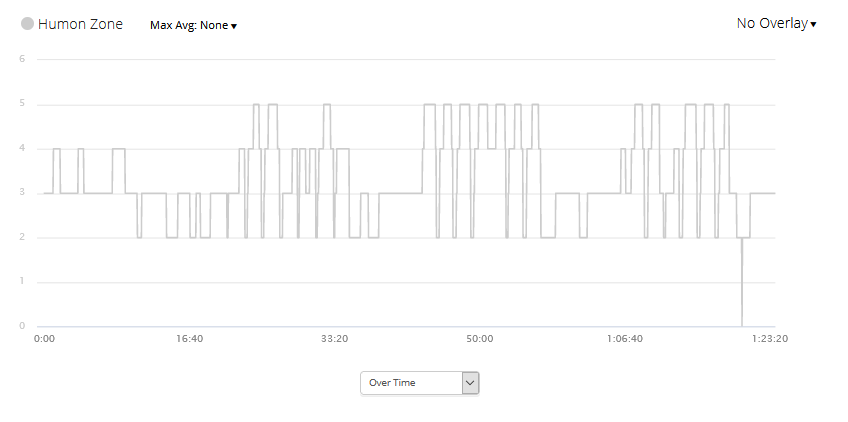Click the vertical drop-to-zero spike near chart end
Viewport: 848px width, 422px height.
click(x=741, y=281)
